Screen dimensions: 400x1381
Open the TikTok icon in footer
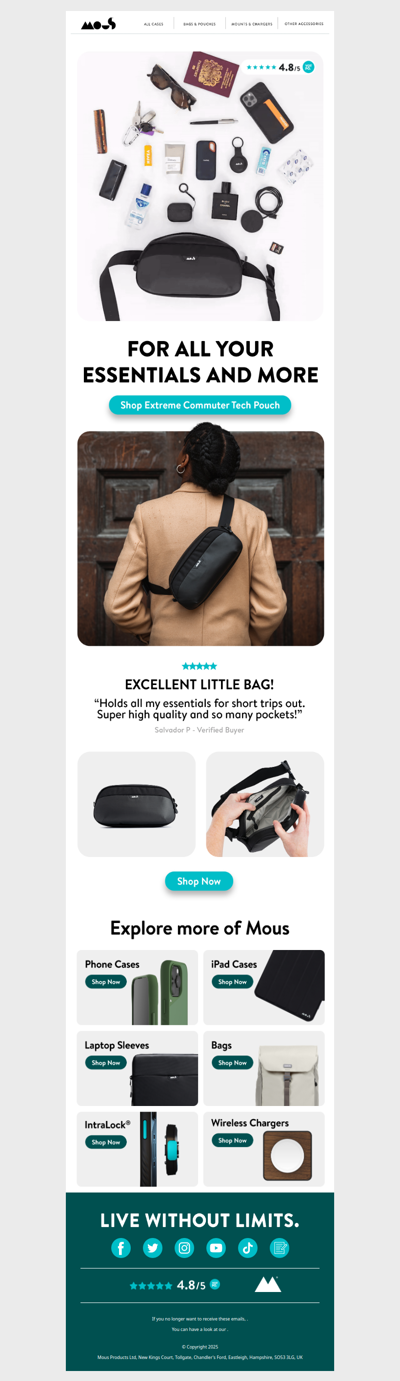248,1247
